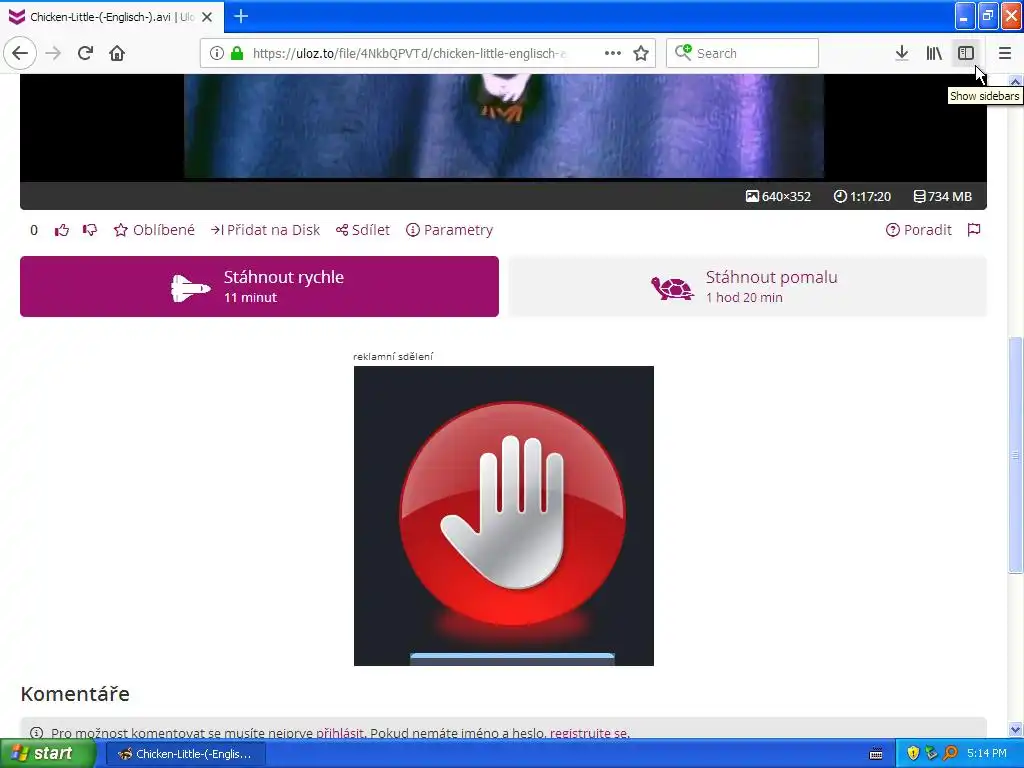This screenshot has width=1024, height=768.
Task: Click the 5:14 PM system clock
Action: [x=987, y=754]
